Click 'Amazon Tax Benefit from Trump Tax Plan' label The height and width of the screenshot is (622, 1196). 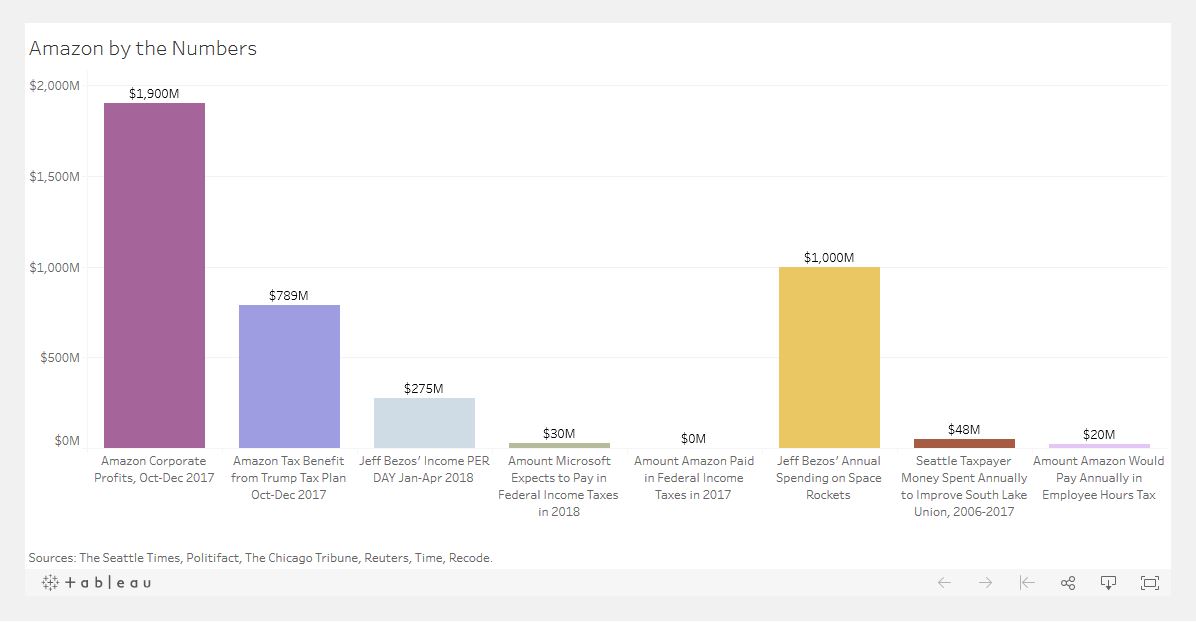[x=288, y=478]
